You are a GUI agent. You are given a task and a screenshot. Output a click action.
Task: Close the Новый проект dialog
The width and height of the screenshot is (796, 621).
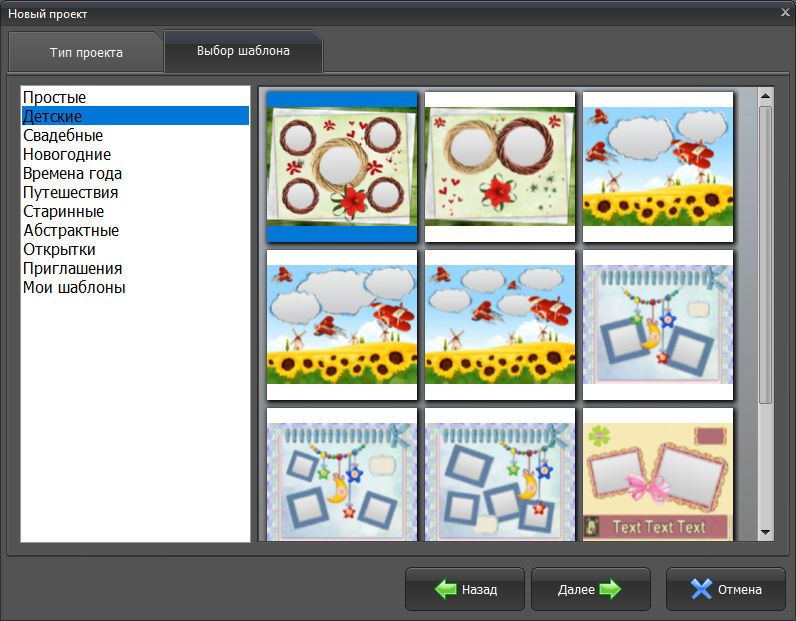(x=785, y=13)
